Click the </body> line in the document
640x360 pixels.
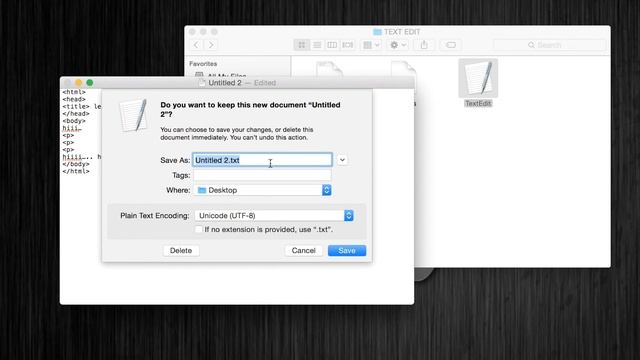[x=76, y=164]
